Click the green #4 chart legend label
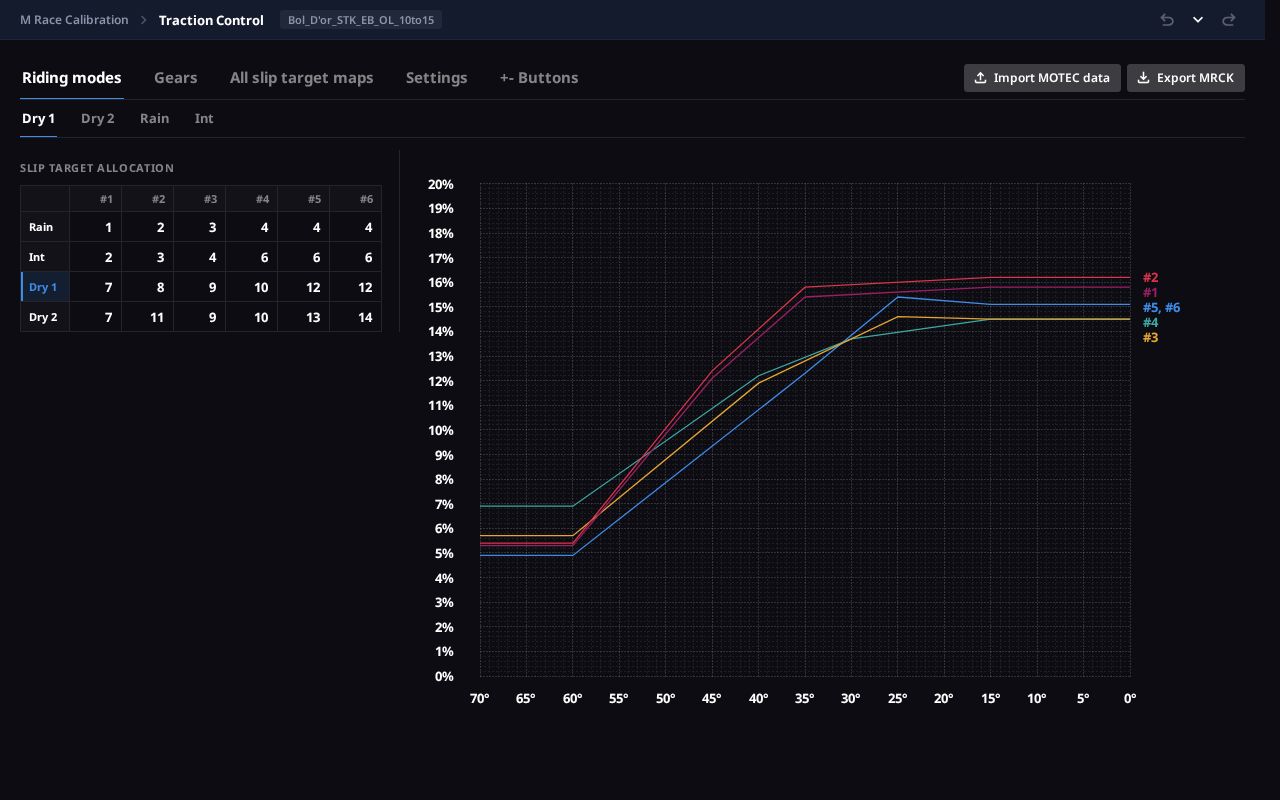Screen dimensions: 1280x800 (1150, 323)
